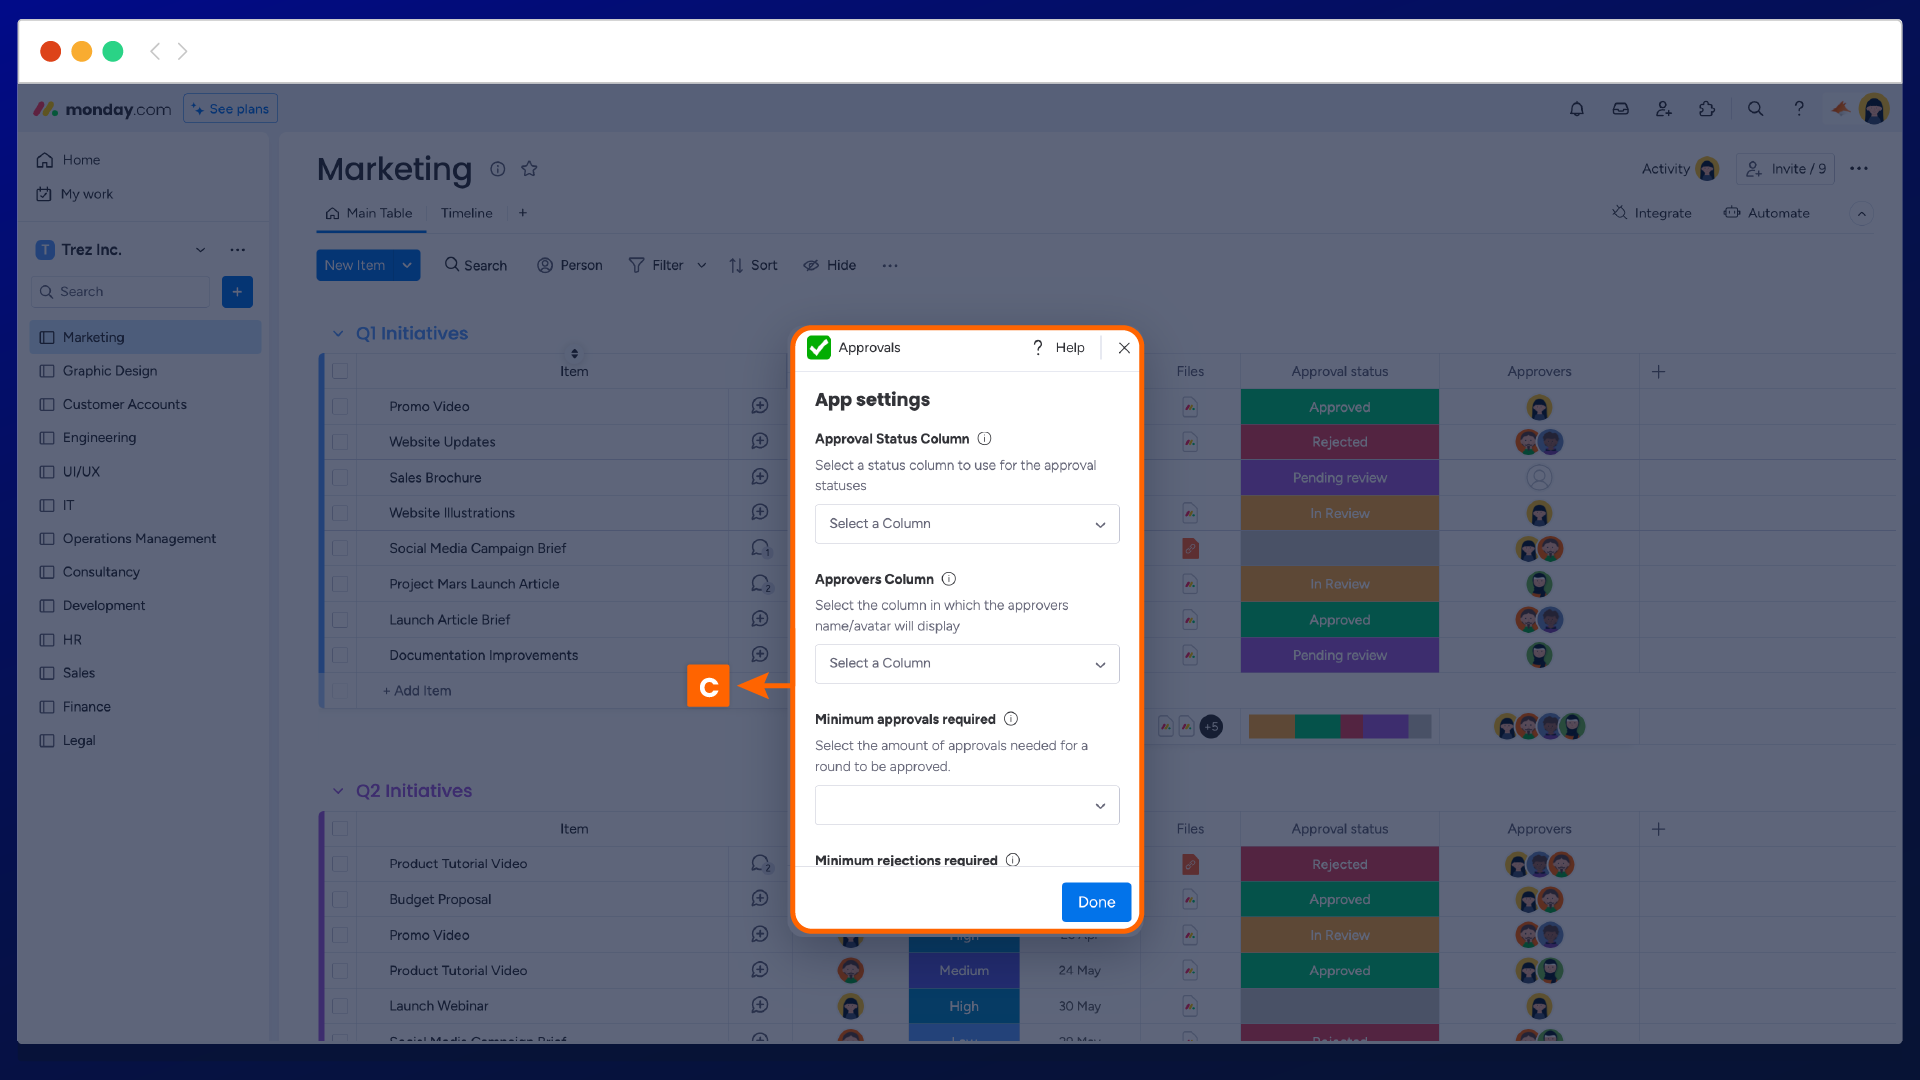The image size is (1920, 1080).
Task: Click info icon next to Approval Status Column
Action: (x=984, y=439)
